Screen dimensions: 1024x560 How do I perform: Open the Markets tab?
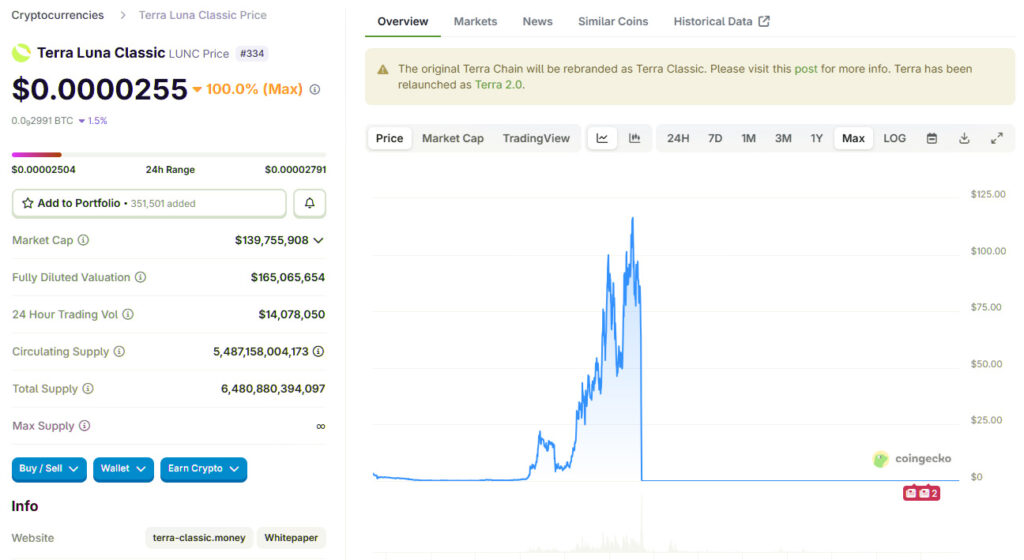[x=475, y=22]
